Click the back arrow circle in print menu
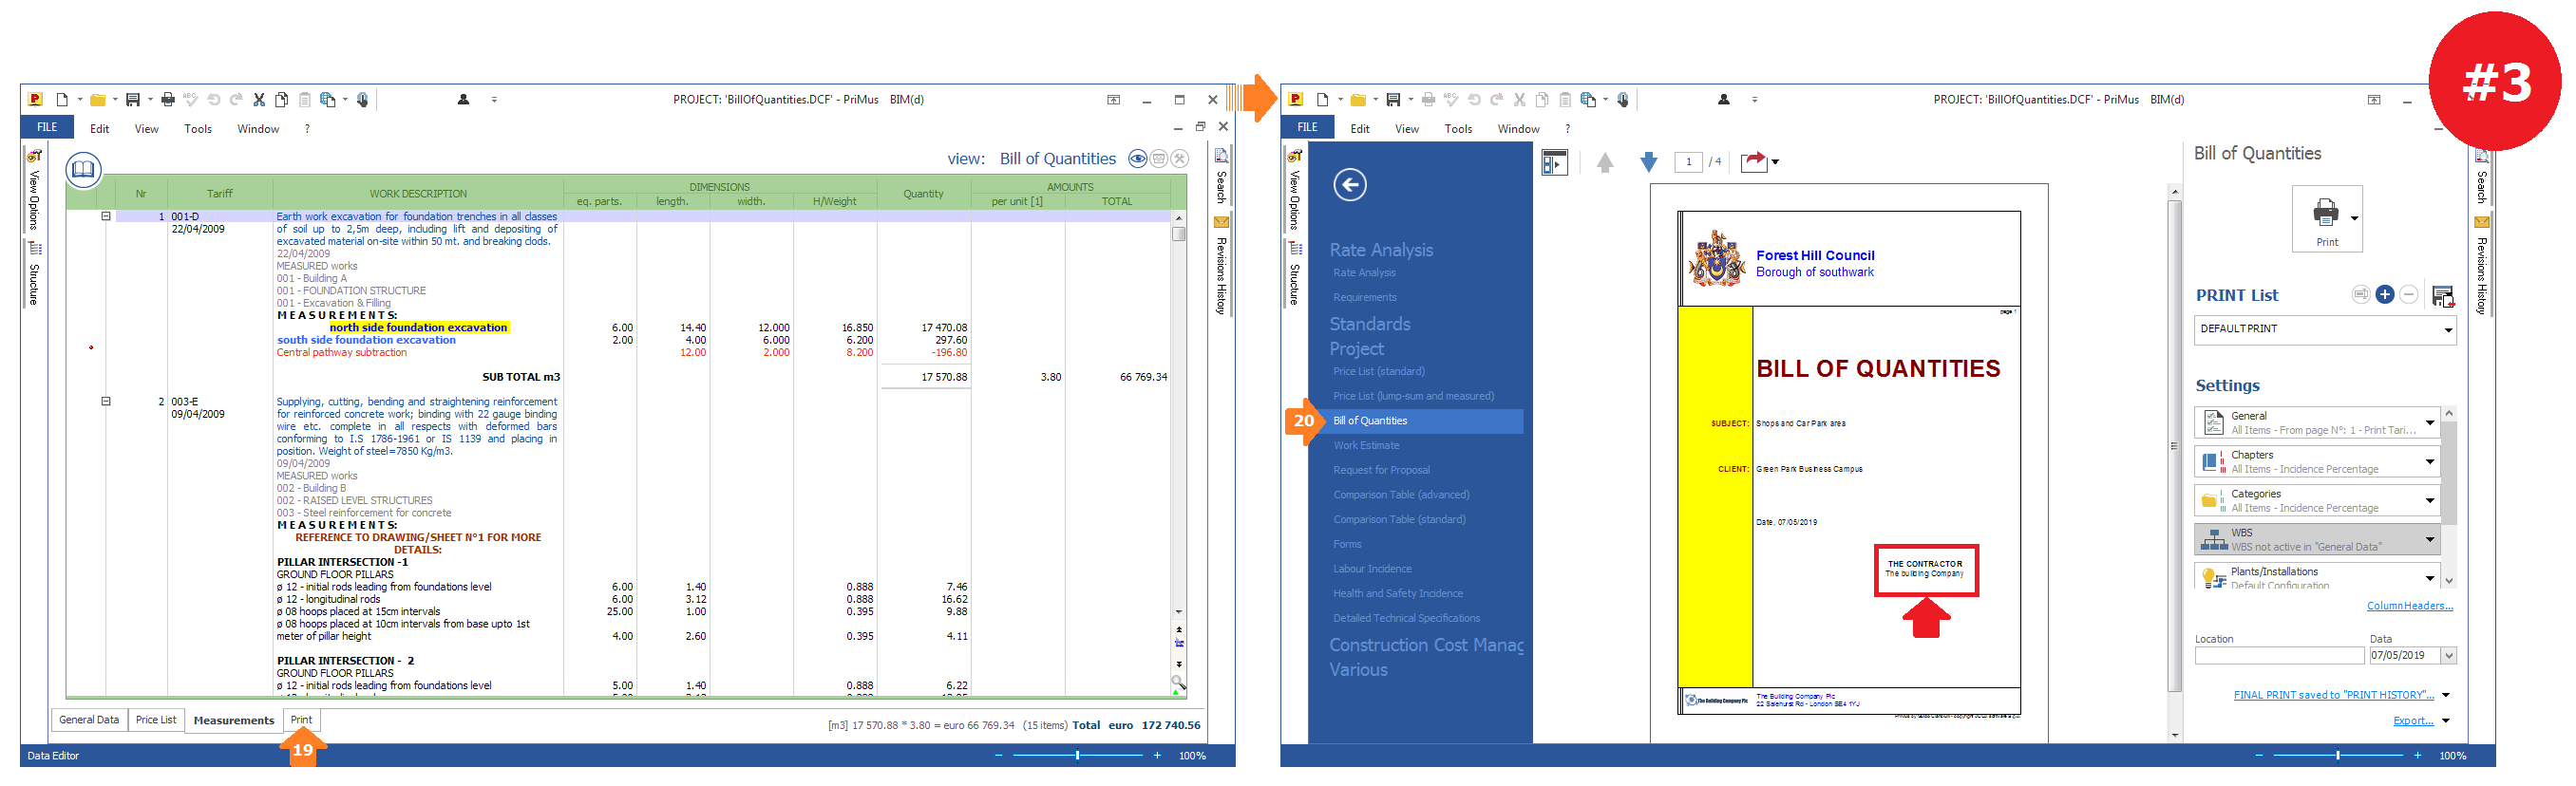Screen dimensions: 2576x786 (1350, 184)
